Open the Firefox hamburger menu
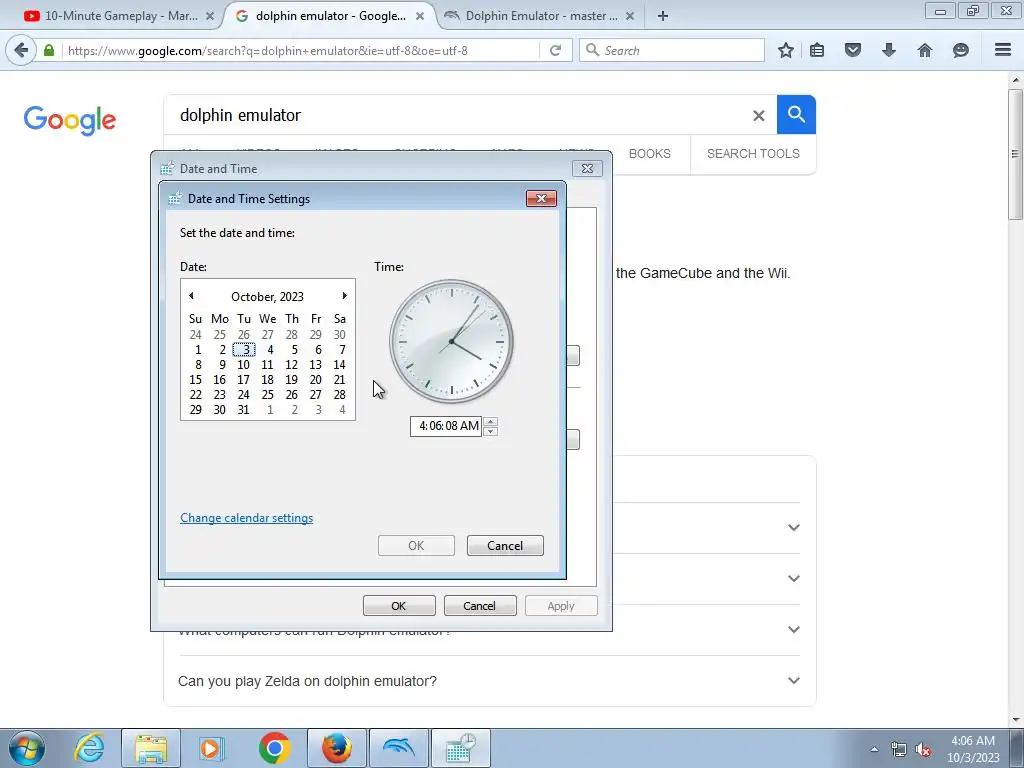 [1003, 50]
